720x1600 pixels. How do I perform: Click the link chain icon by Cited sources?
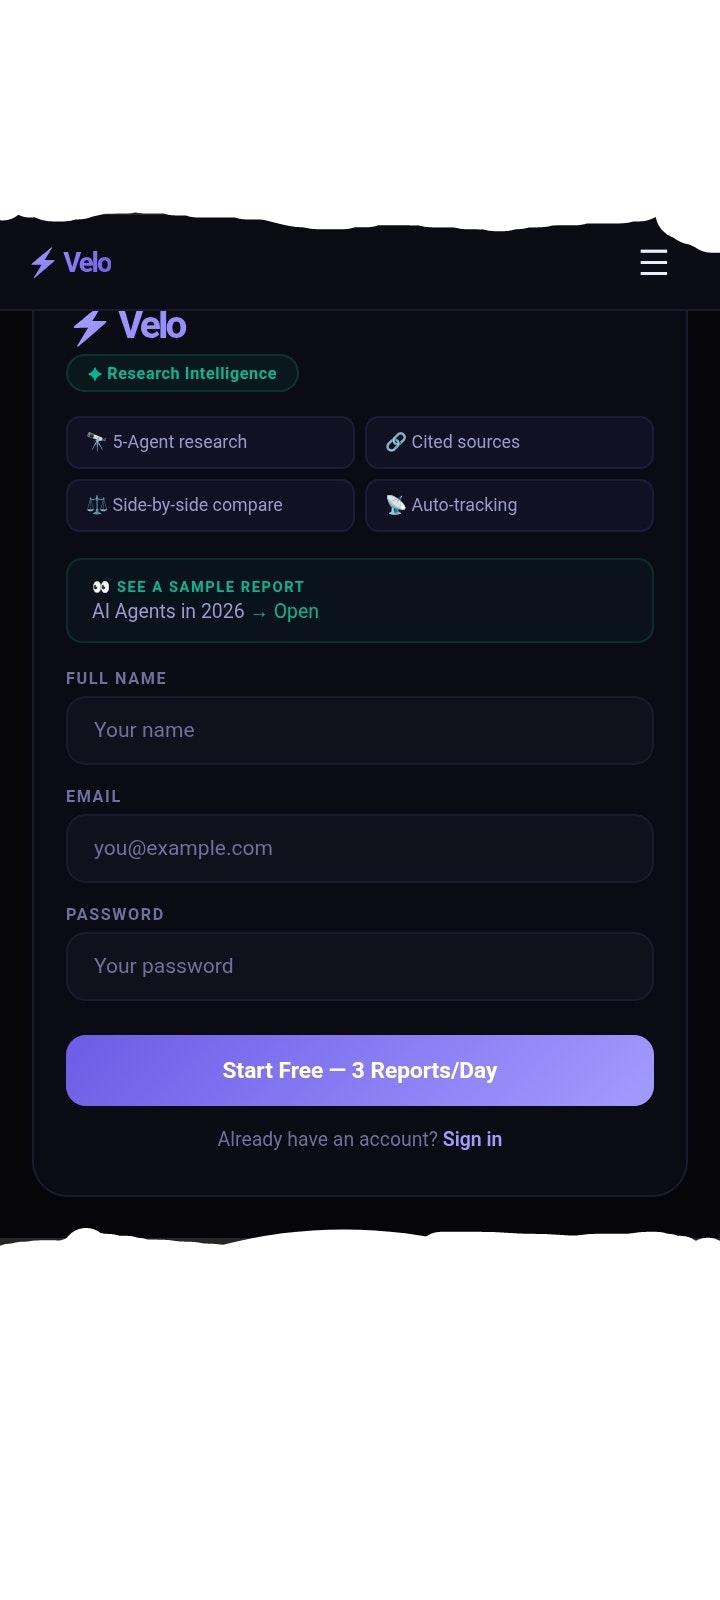[x=396, y=442]
